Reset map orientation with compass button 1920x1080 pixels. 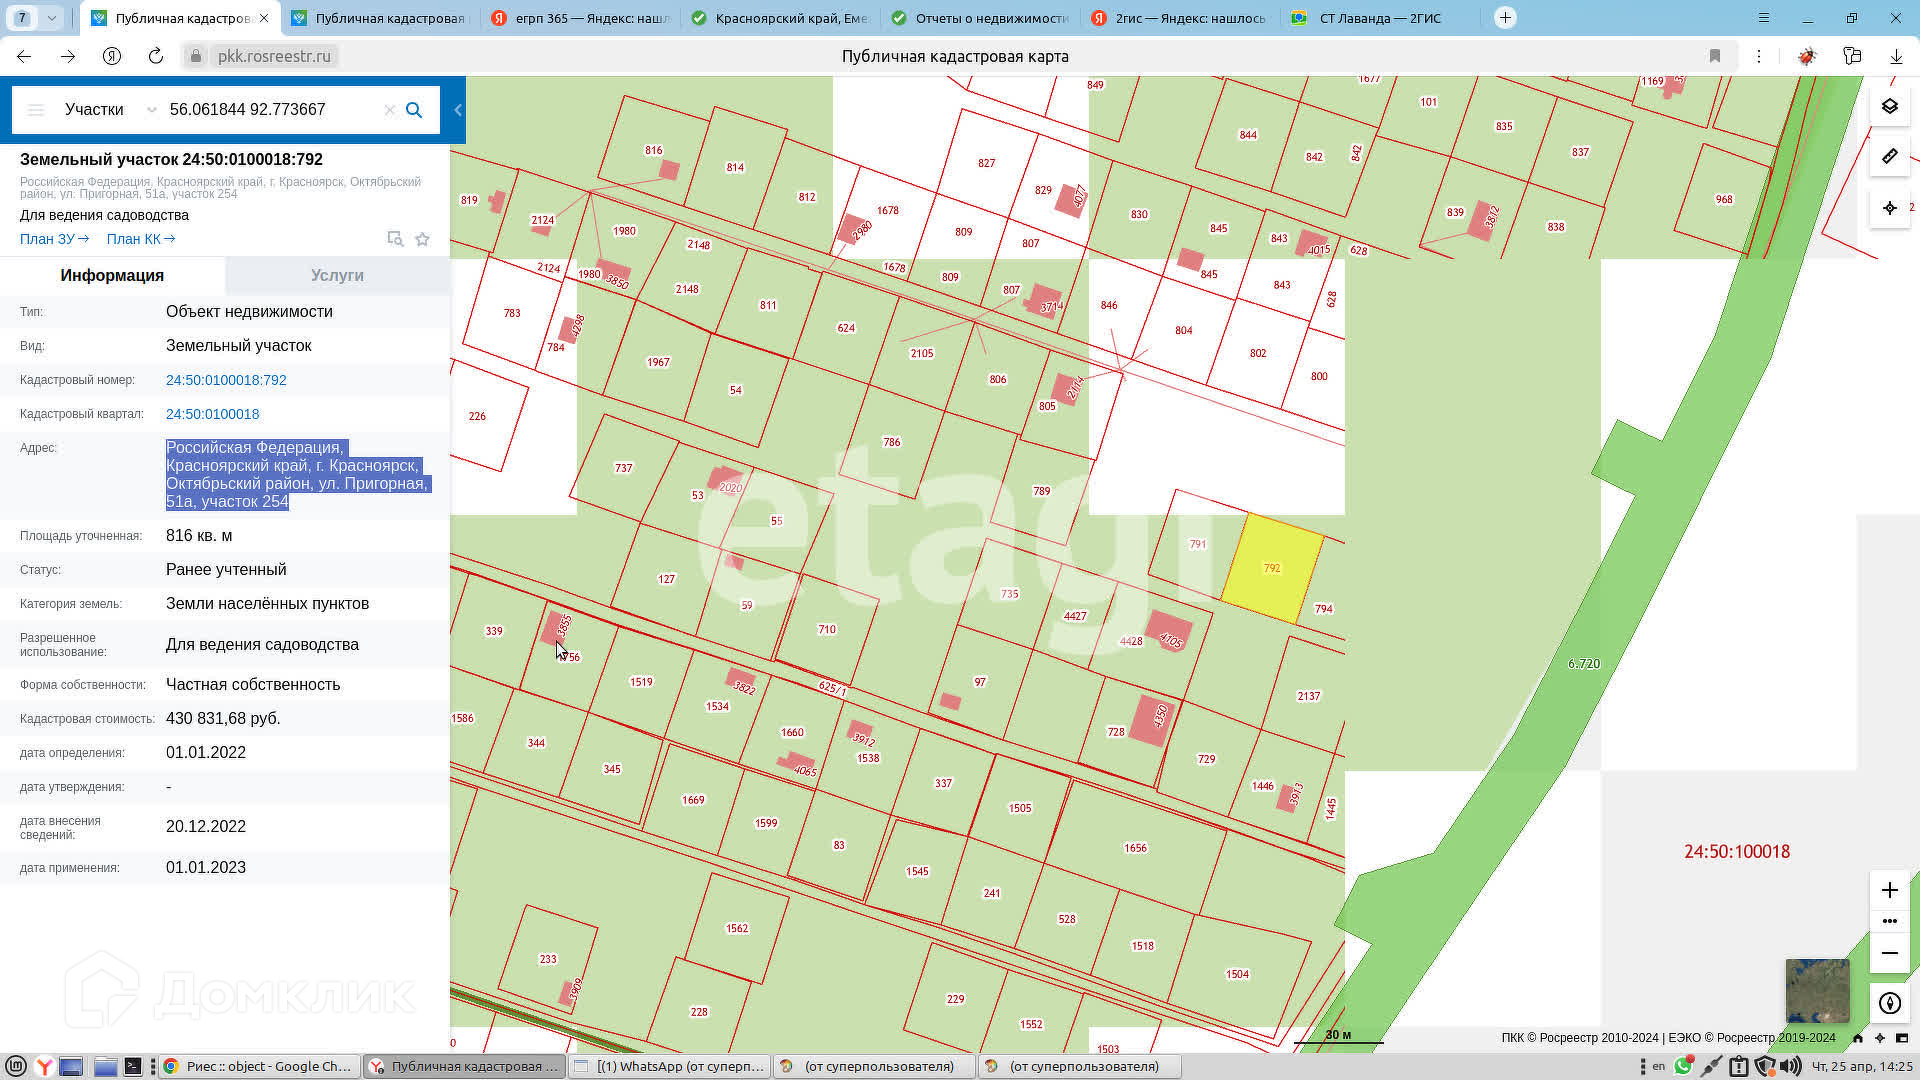(1889, 1003)
